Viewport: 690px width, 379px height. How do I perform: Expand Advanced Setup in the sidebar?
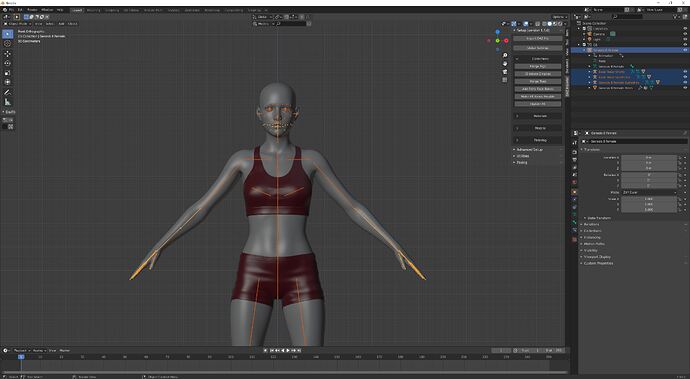[528, 150]
